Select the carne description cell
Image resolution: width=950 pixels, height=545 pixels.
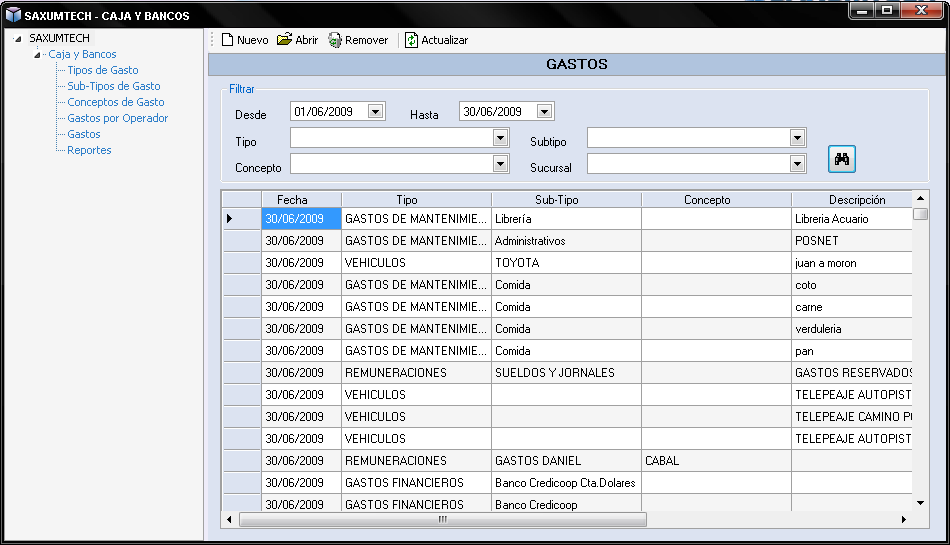coord(852,307)
